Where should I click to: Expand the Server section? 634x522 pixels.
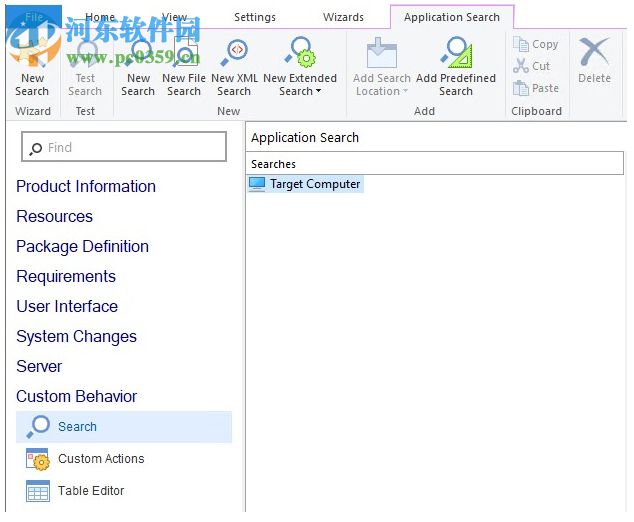[39, 366]
